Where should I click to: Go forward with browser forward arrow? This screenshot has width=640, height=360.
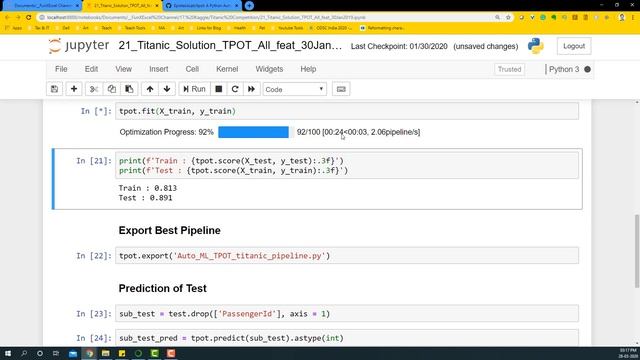coord(18,17)
